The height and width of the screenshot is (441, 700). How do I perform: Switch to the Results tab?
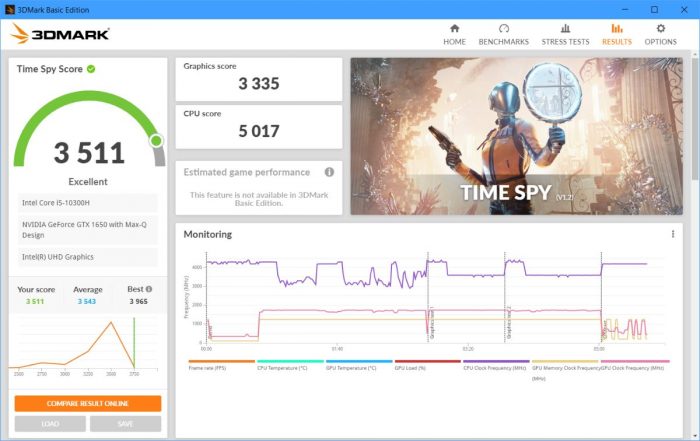pos(617,34)
